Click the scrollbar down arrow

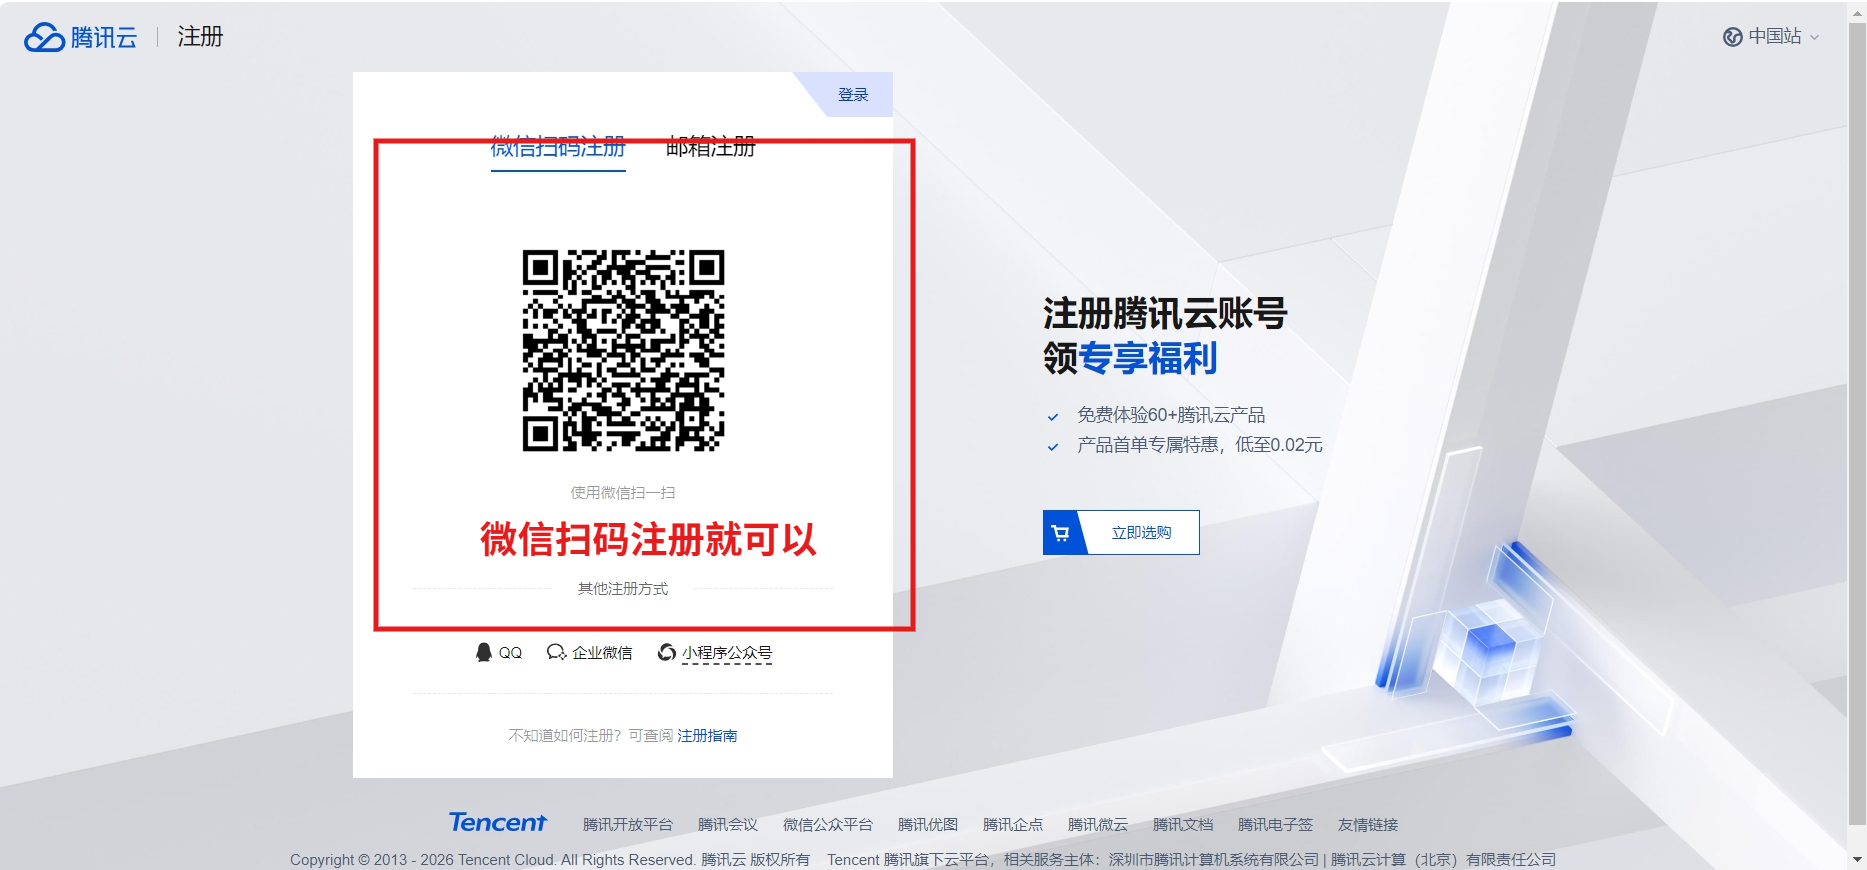click(1857, 860)
